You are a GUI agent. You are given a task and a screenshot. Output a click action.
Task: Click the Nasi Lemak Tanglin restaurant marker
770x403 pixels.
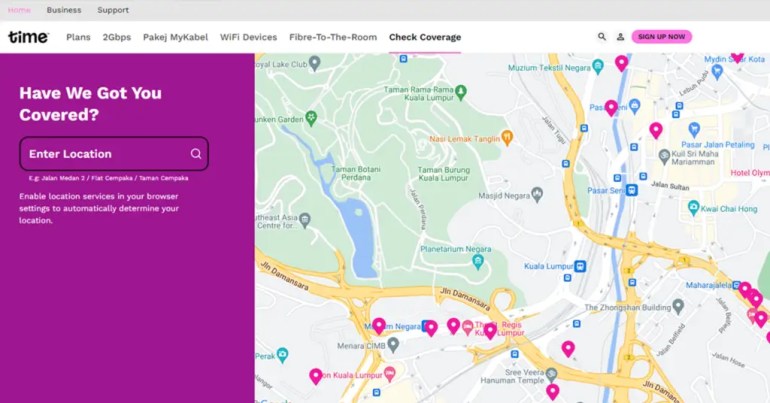point(507,138)
